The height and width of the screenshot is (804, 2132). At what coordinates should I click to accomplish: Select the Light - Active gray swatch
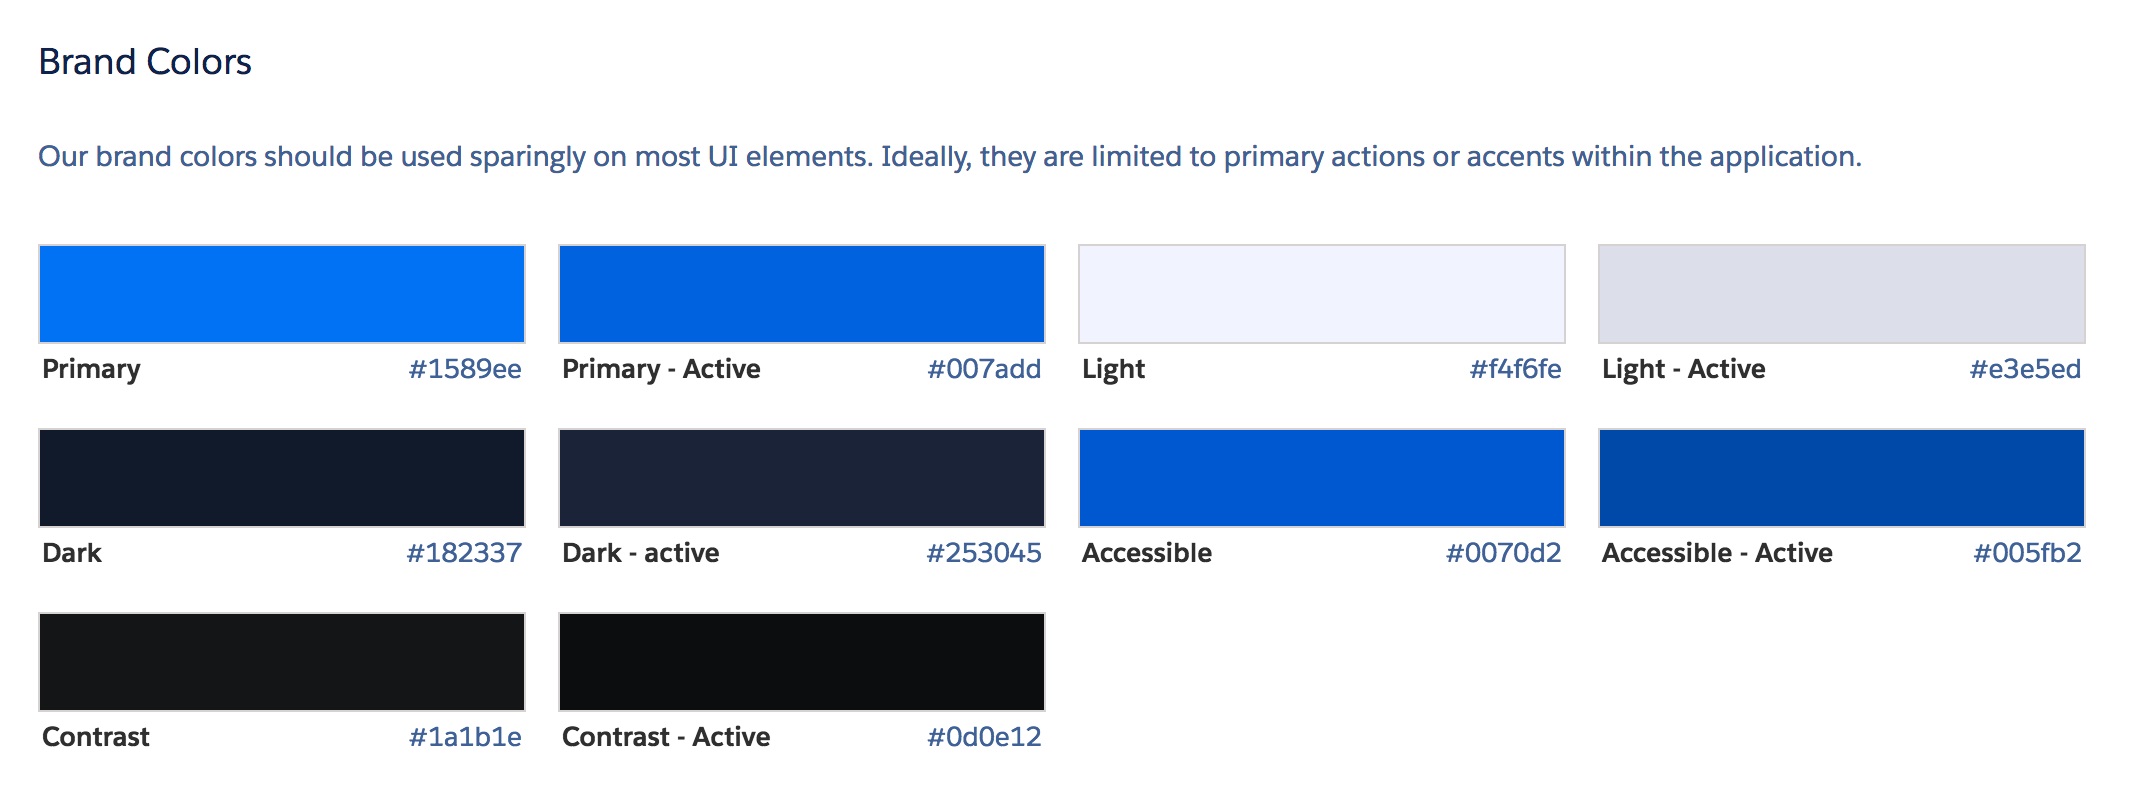click(x=1842, y=294)
